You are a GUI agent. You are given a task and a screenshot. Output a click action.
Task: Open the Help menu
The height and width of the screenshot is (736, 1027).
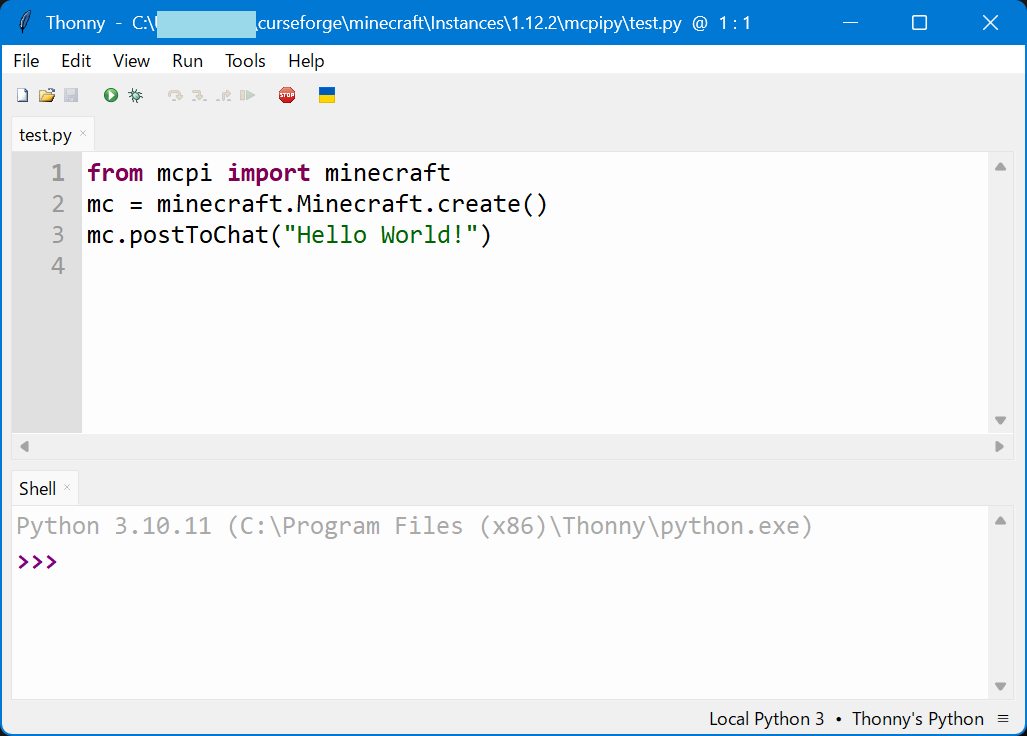(306, 61)
